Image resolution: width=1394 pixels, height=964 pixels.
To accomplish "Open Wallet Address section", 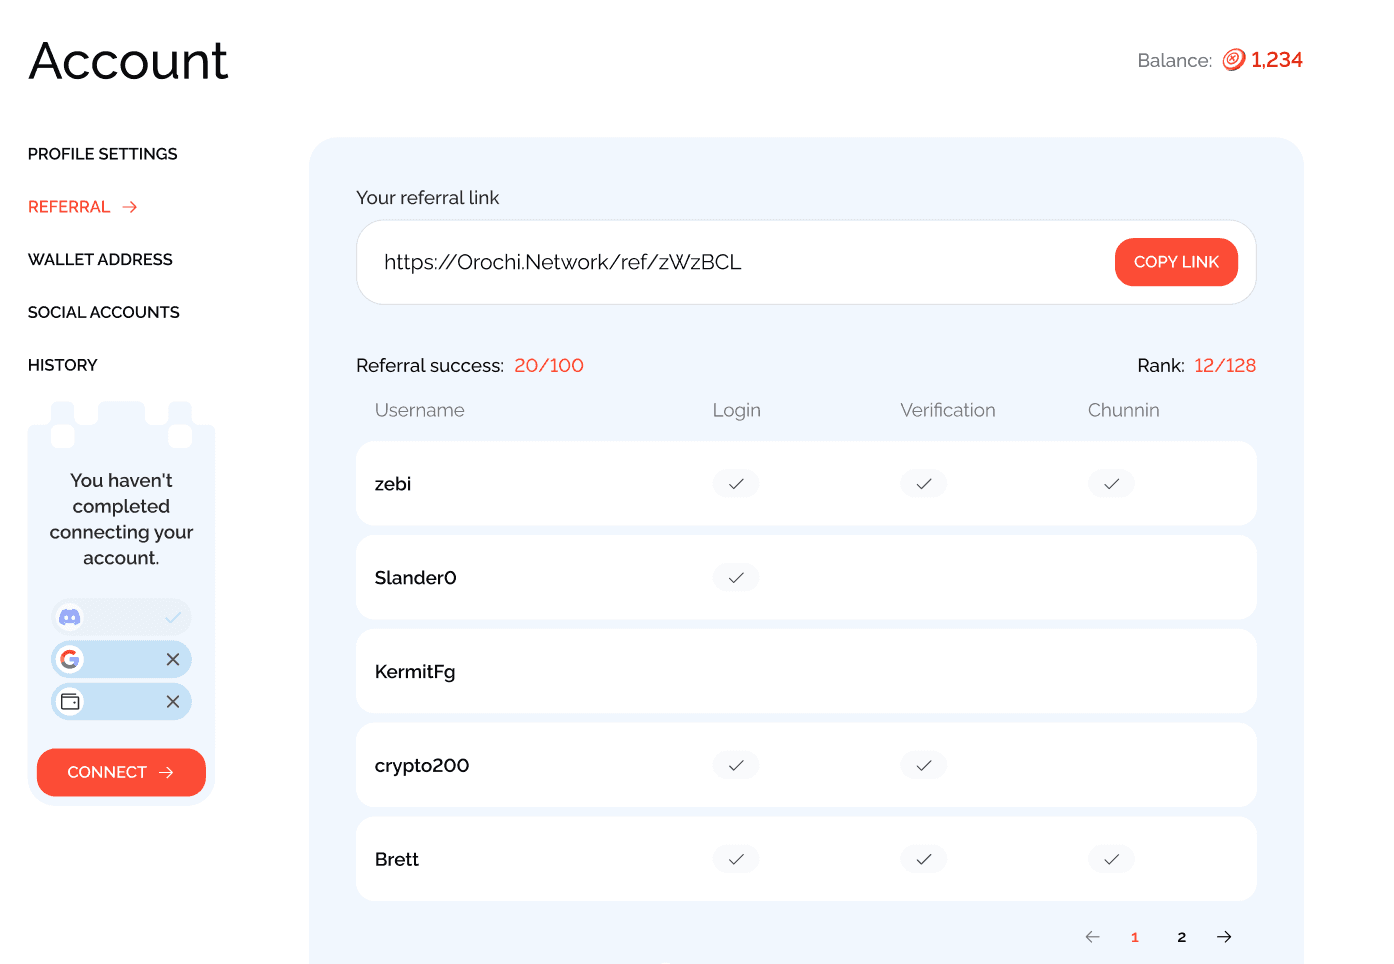I will tap(100, 260).
